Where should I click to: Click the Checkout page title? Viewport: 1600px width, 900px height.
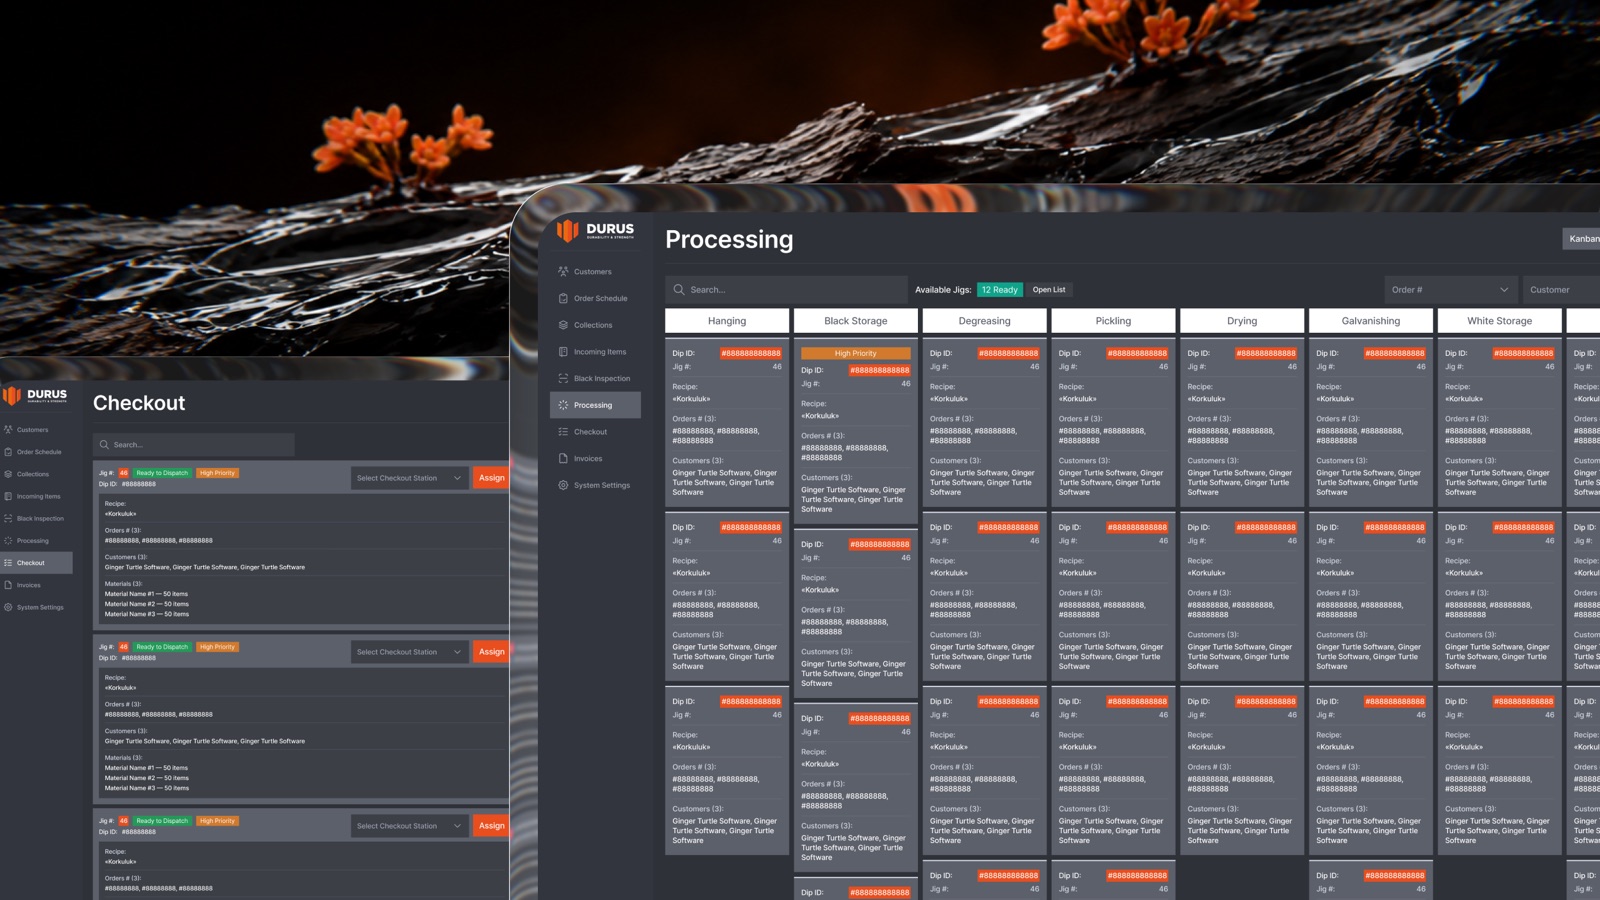tap(139, 403)
